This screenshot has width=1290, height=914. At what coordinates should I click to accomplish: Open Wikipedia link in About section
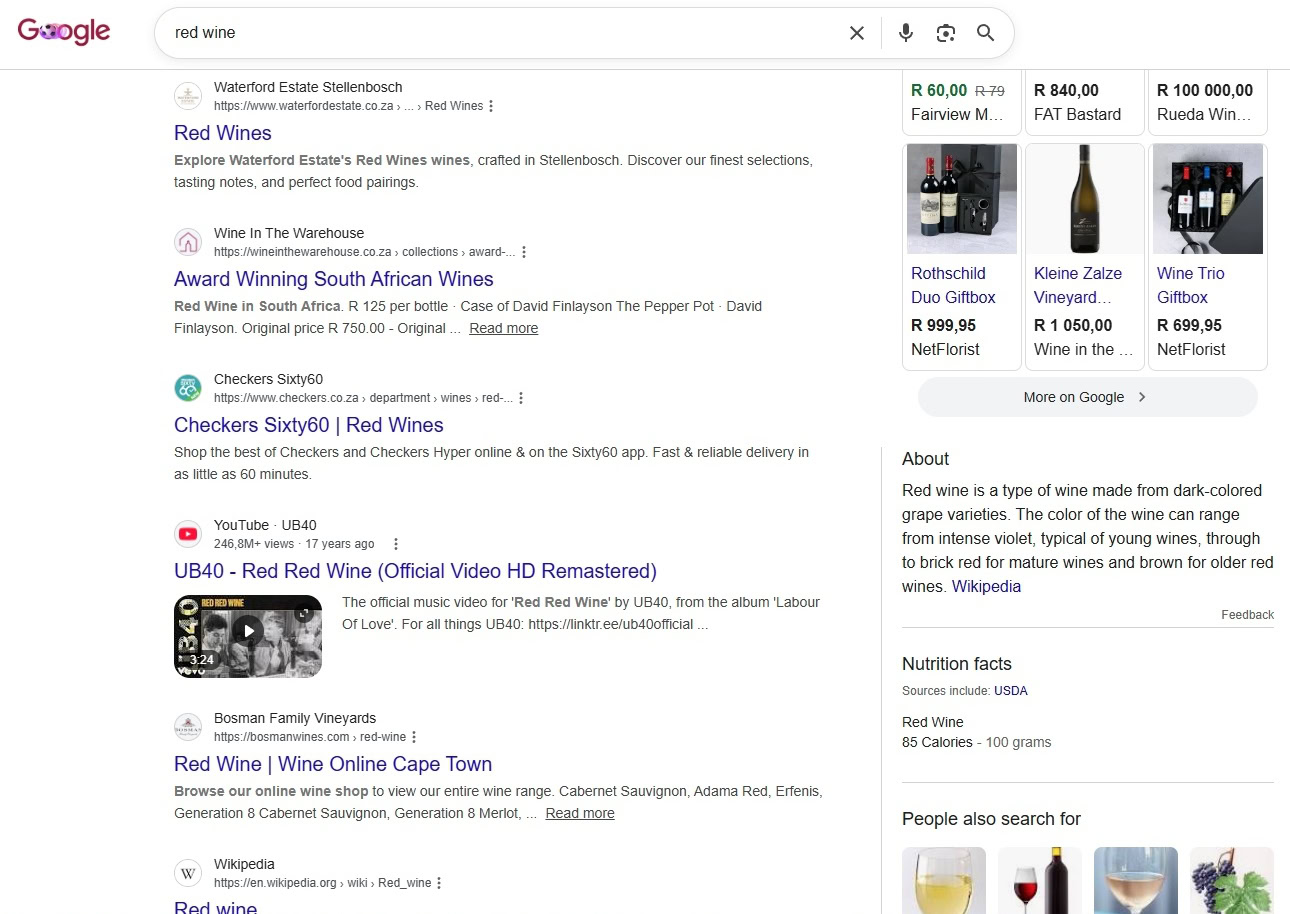[x=986, y=587]
